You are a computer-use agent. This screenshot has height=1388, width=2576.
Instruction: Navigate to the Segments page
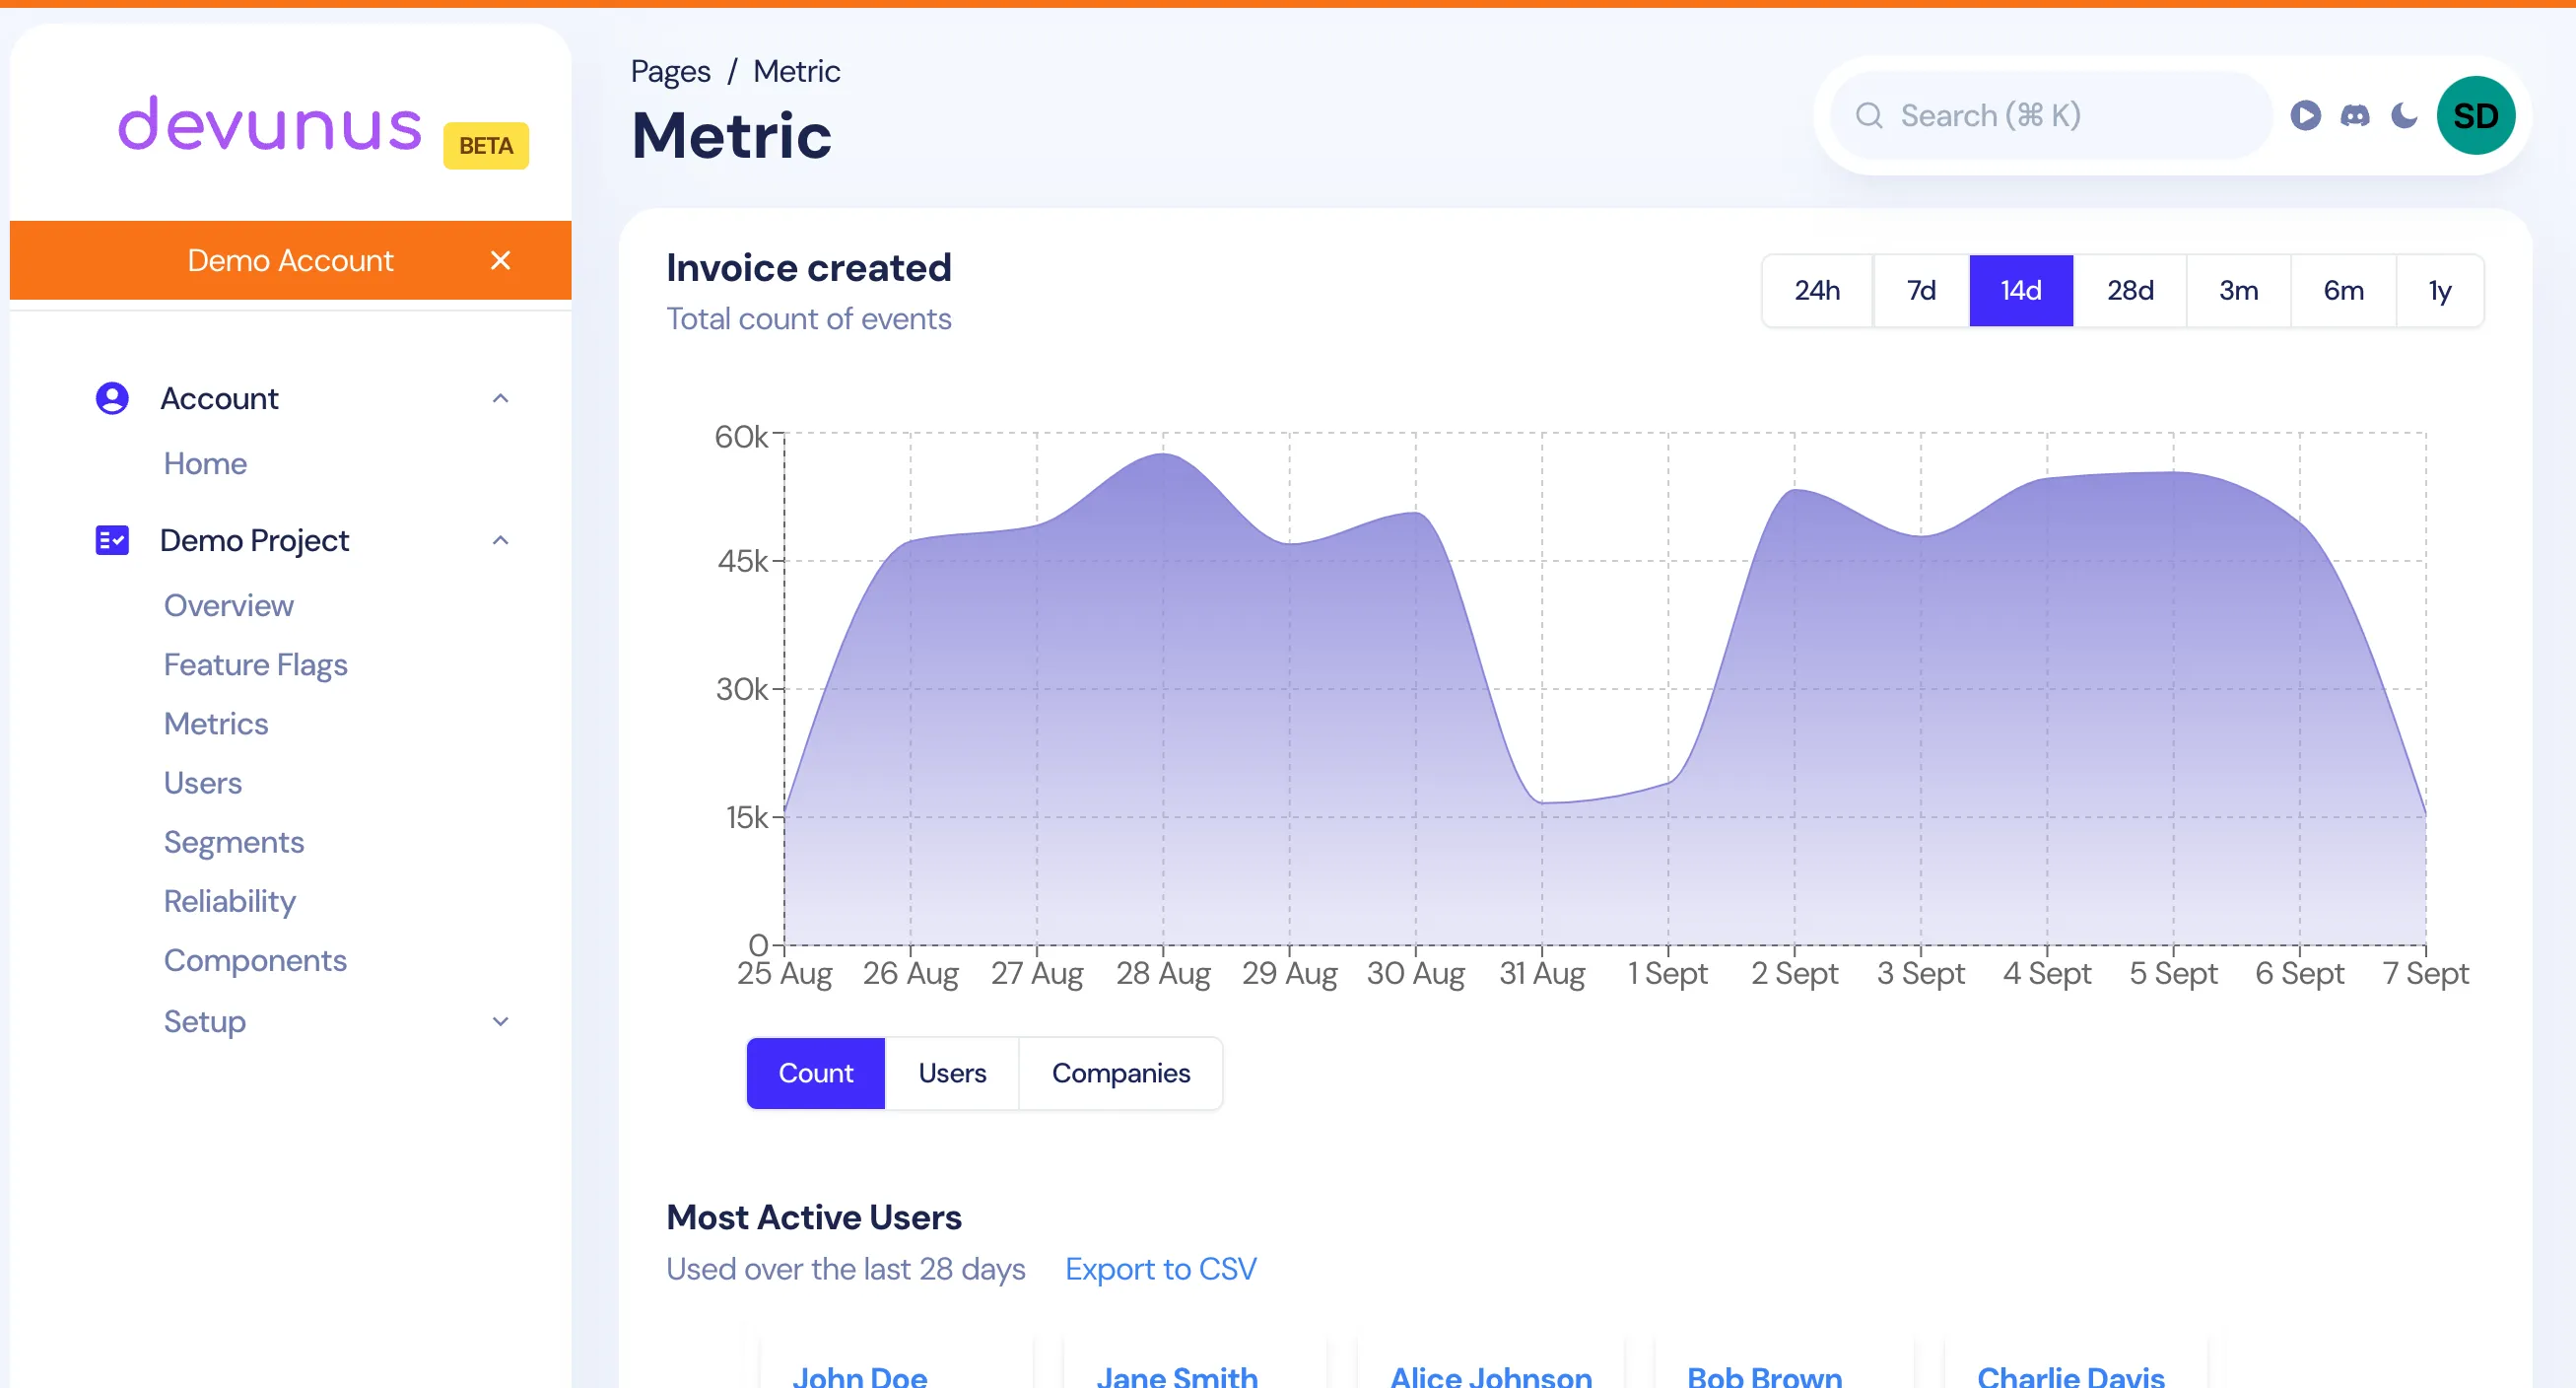(234, 841)
